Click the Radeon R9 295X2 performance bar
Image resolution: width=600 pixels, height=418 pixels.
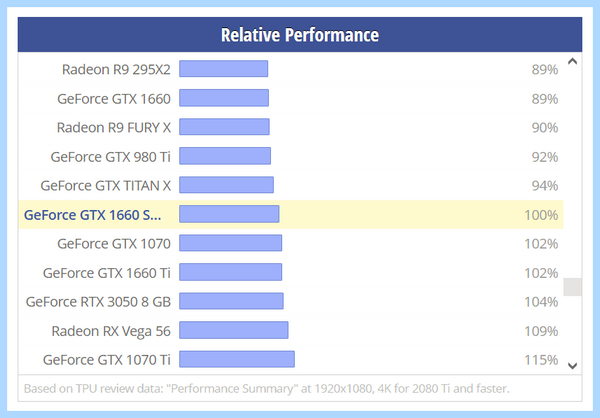[223, 69]
